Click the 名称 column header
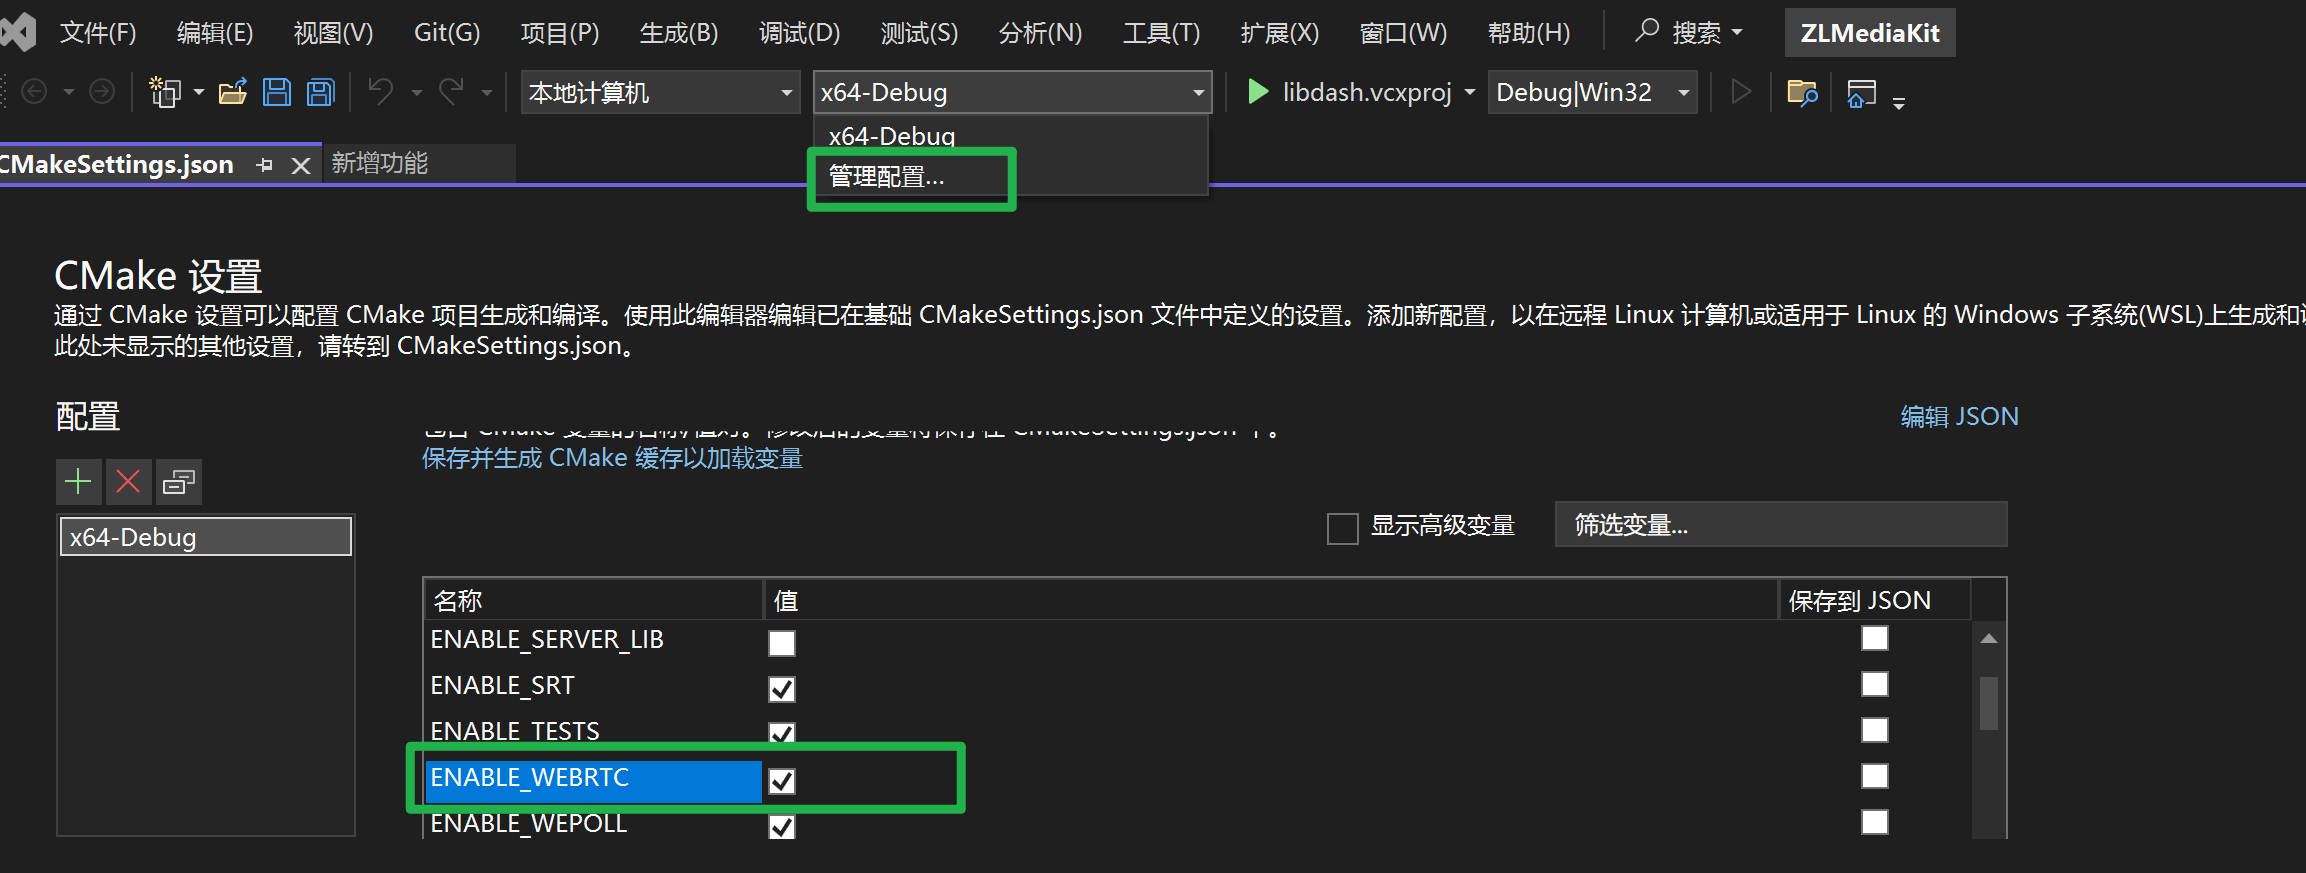Screen dimensions: 2306x873 click(x=594, y=600)
